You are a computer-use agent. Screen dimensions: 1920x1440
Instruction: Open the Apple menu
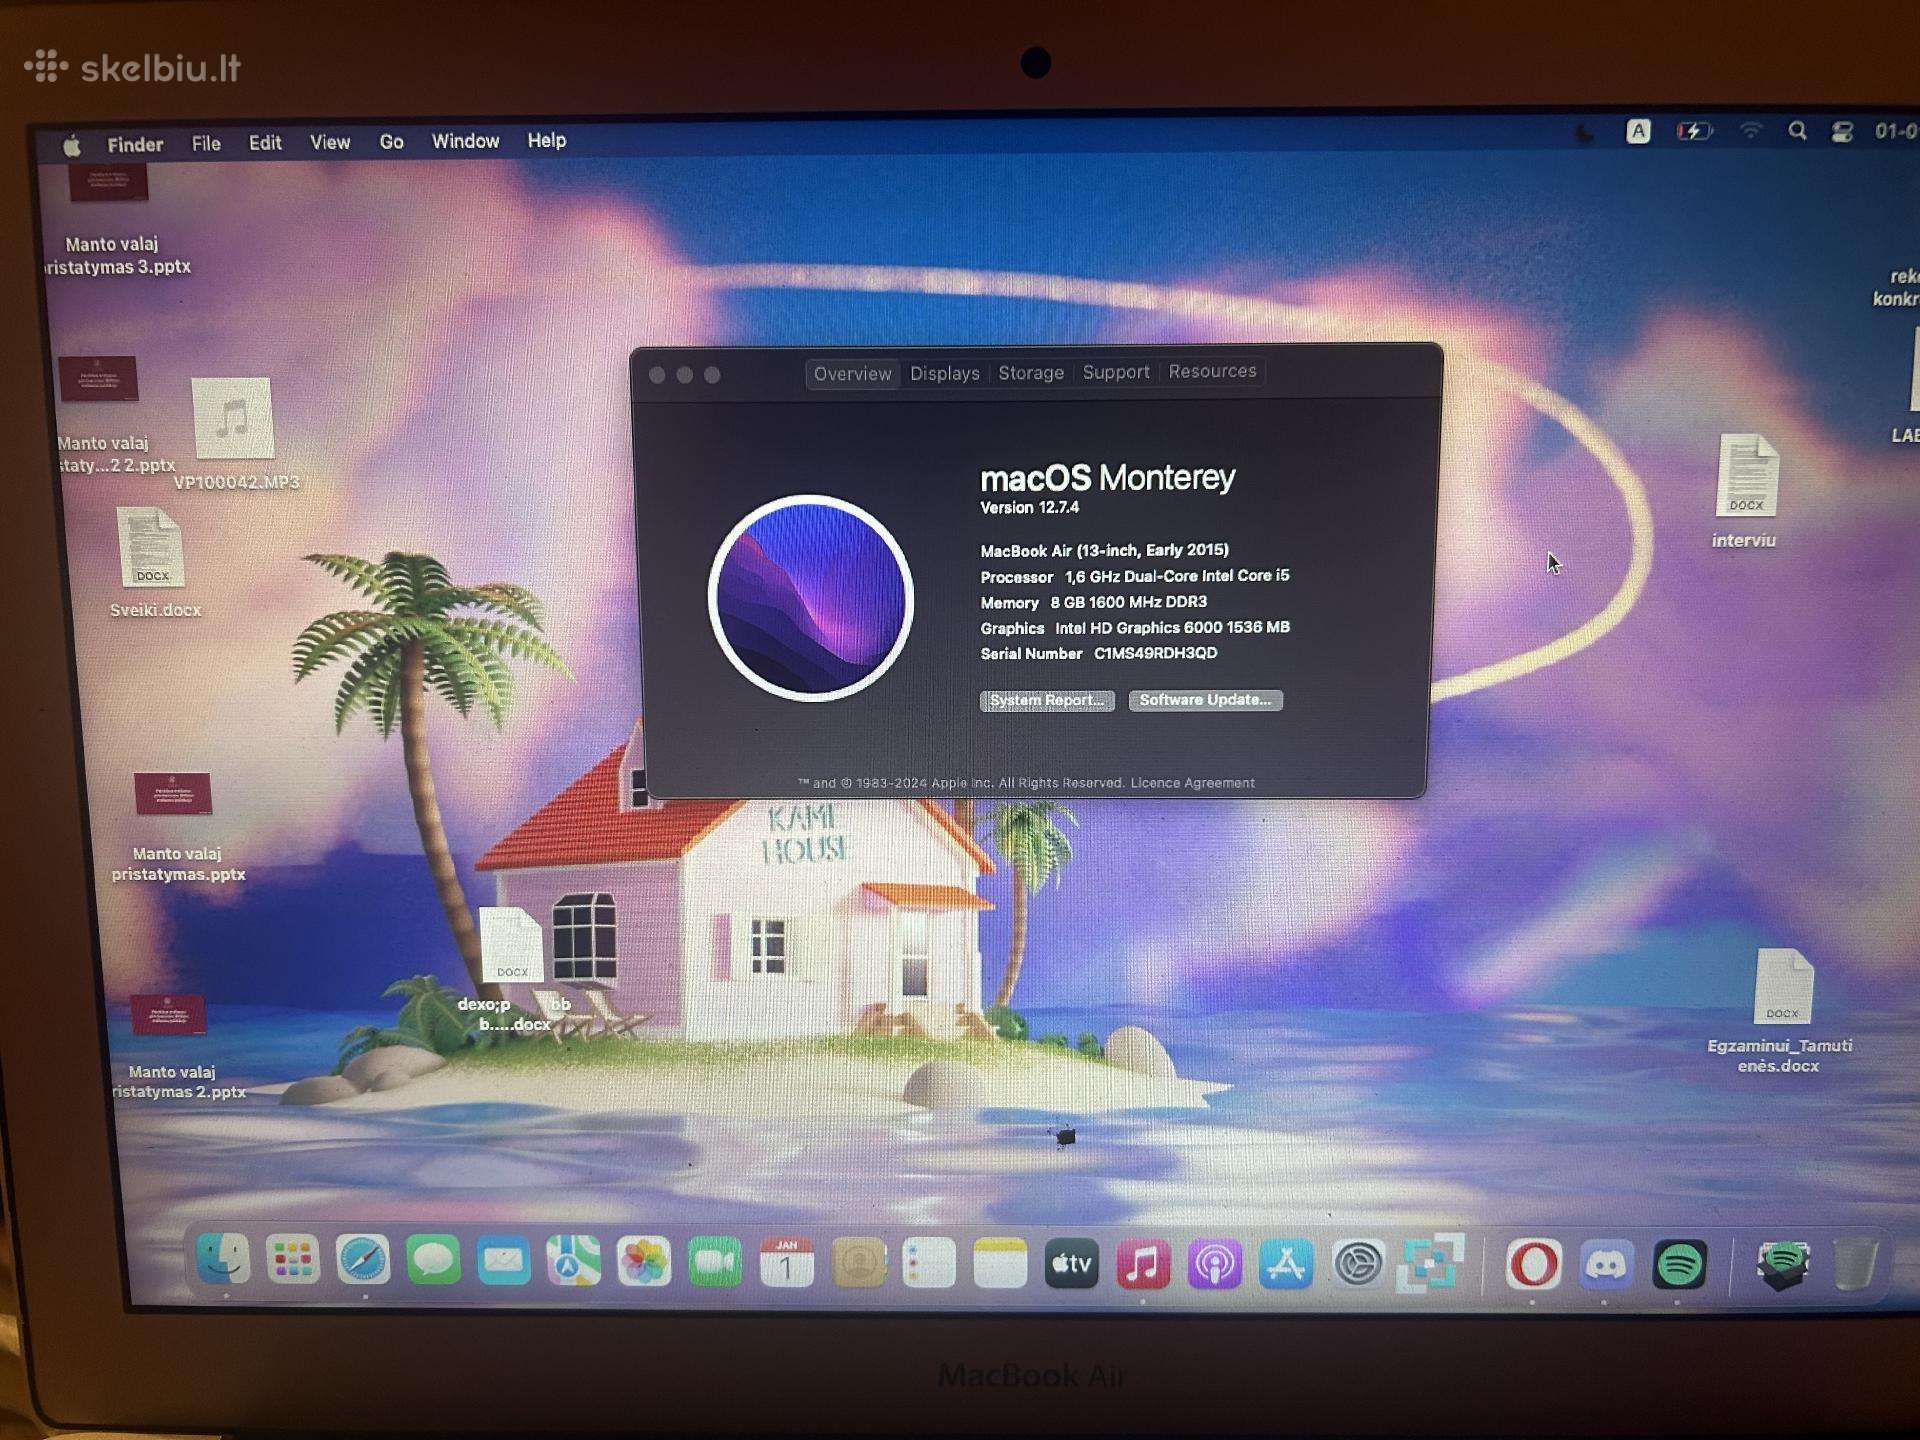tap(72, 146)
